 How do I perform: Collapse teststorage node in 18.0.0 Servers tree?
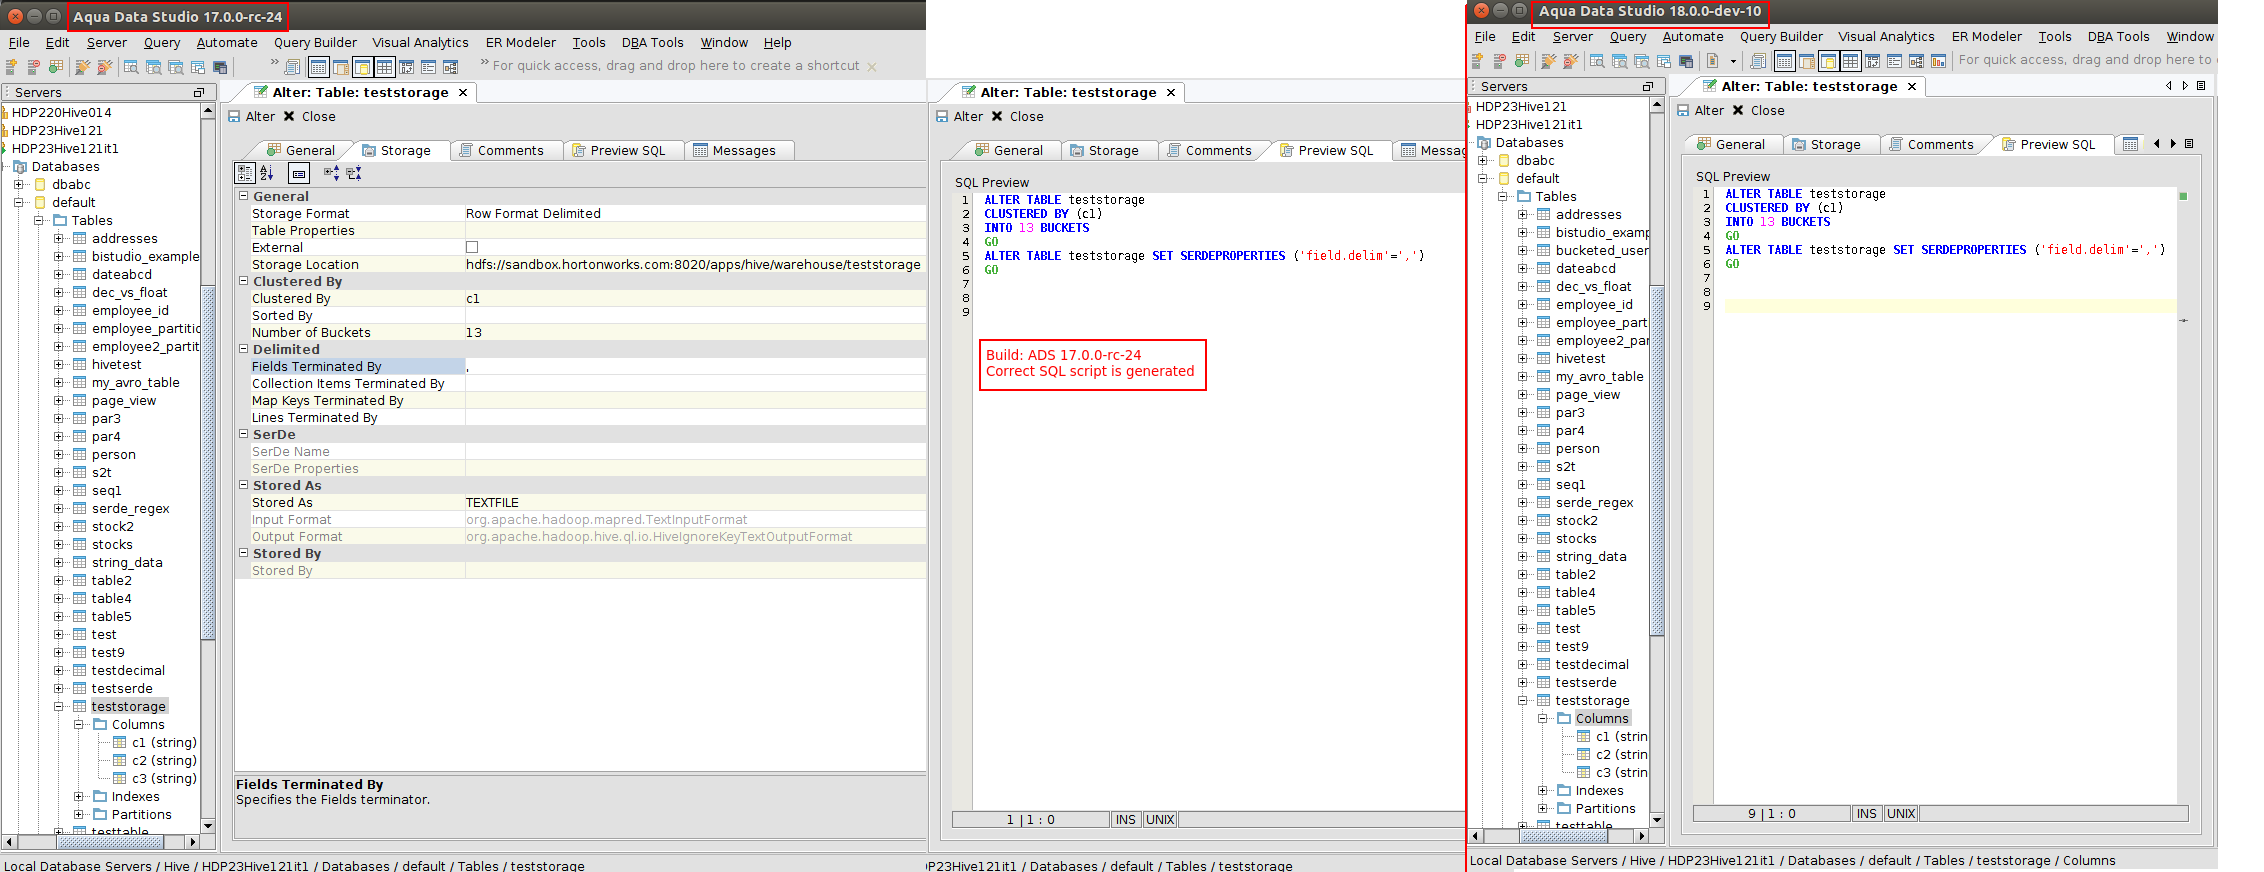coord(1522,700)
